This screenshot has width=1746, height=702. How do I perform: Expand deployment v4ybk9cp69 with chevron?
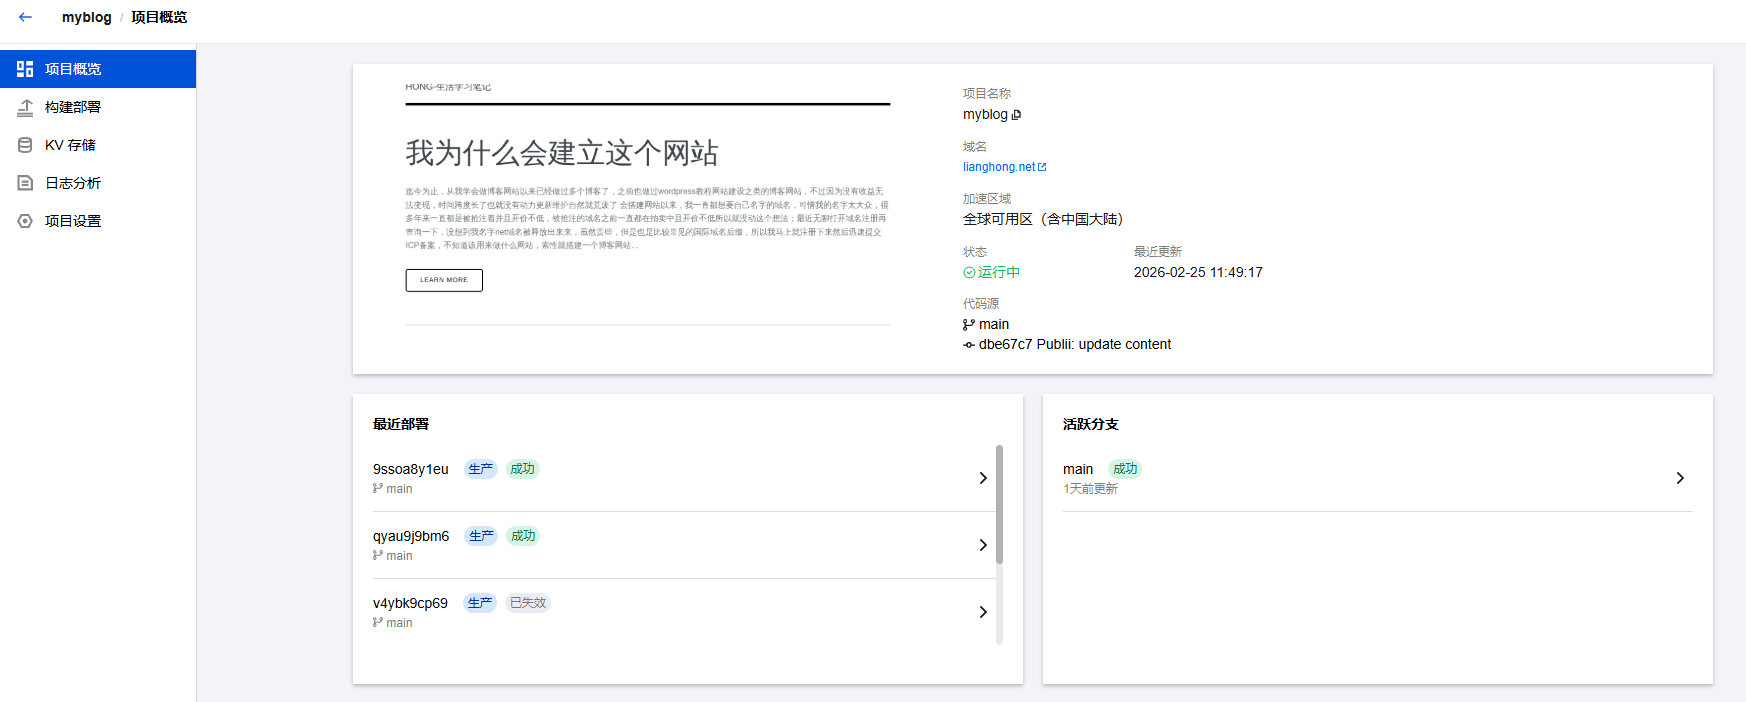983,612
